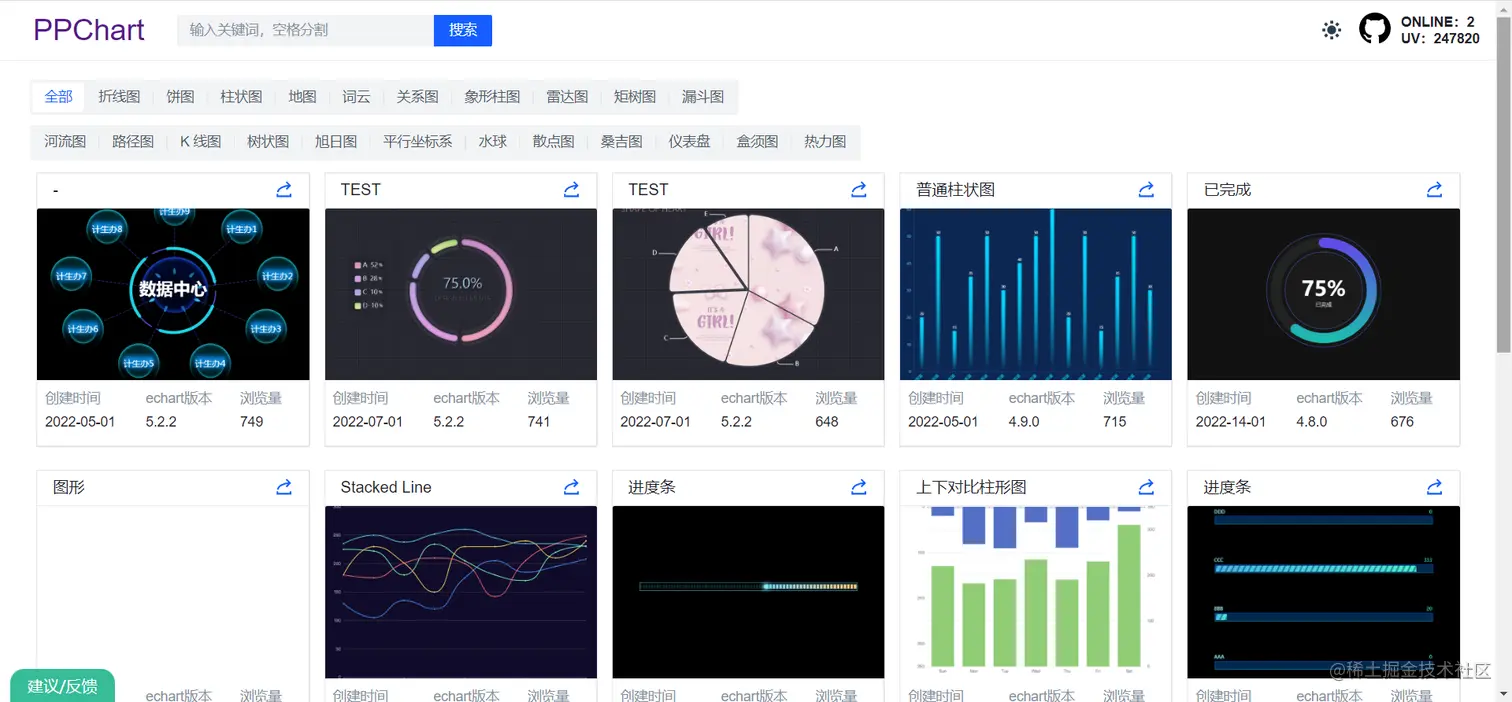Click share icon on 图形 card

click(284, 487)
